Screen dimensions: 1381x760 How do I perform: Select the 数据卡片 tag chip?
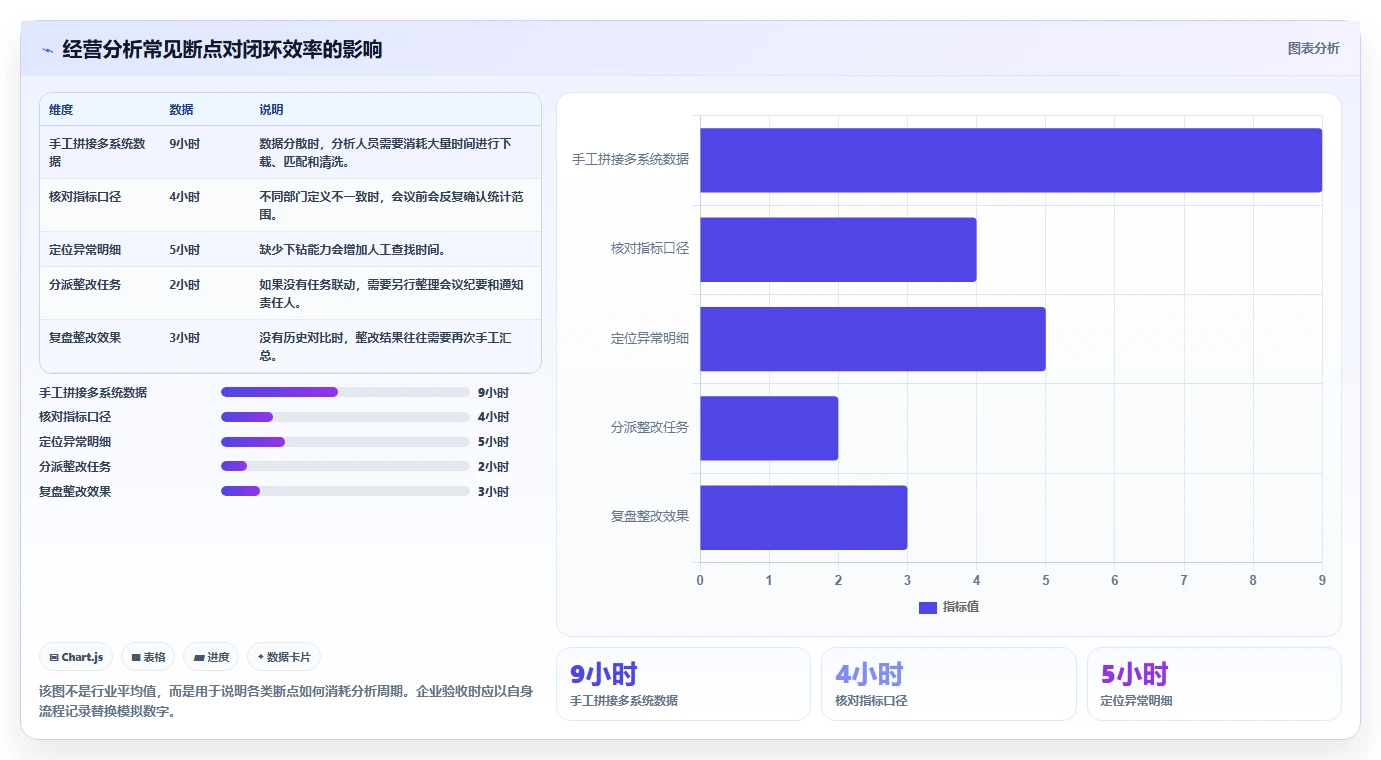point(284,657)
